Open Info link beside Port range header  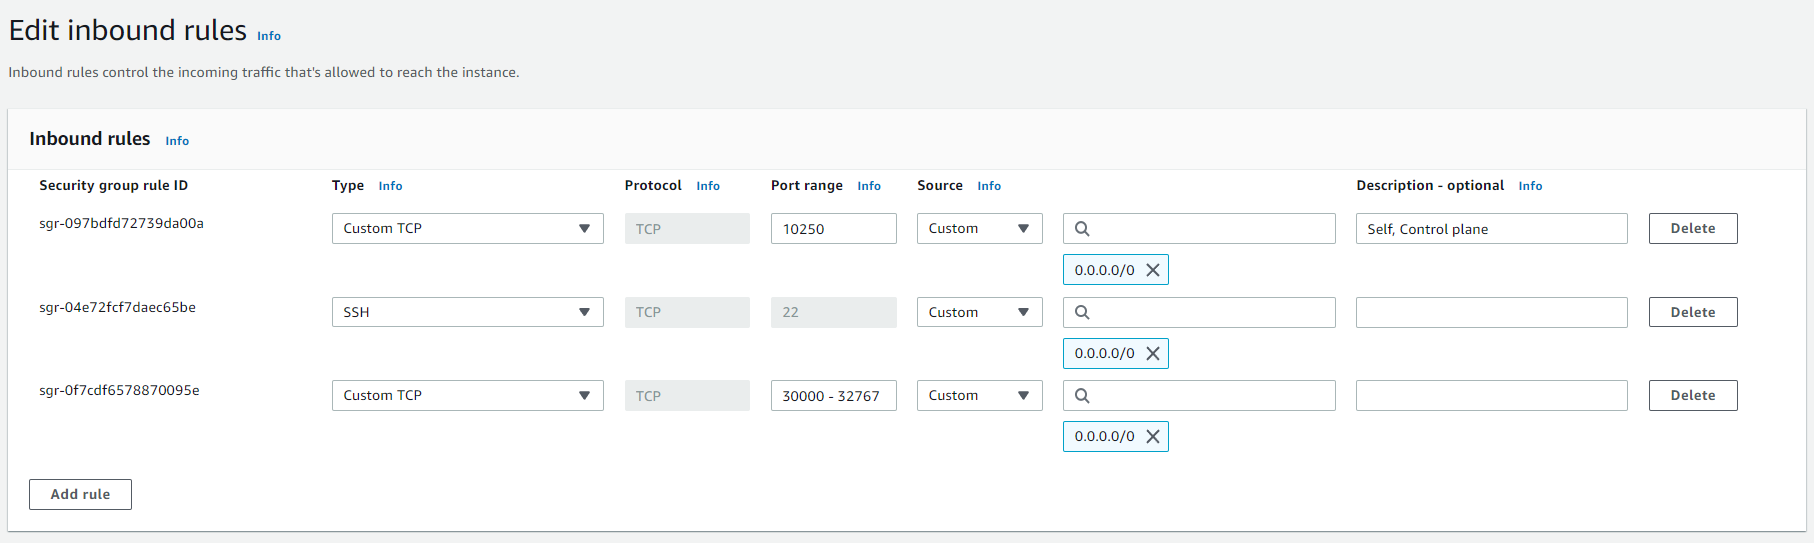(x=869, y=186)
